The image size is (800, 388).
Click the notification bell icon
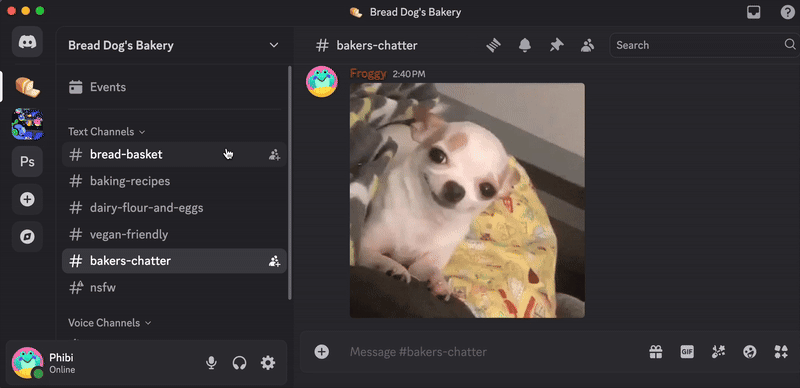click(x=524, y=45)
